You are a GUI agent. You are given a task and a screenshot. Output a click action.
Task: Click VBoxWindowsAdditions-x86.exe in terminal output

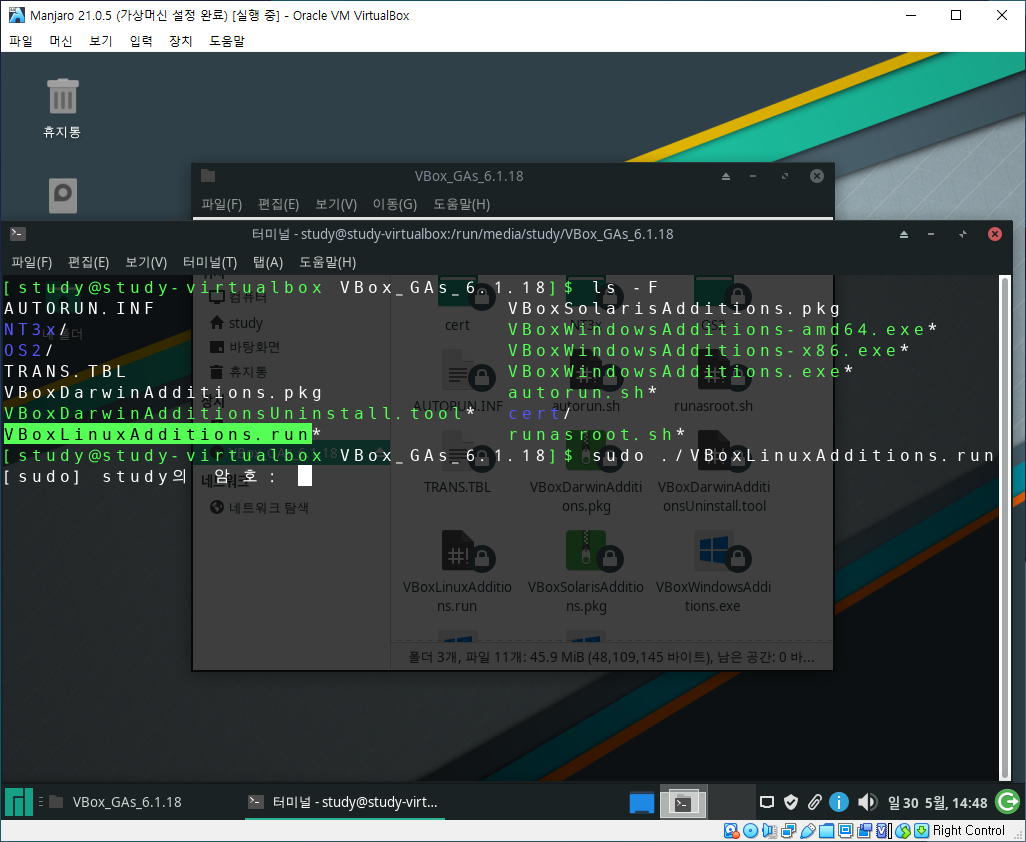(x=702, y=350)
